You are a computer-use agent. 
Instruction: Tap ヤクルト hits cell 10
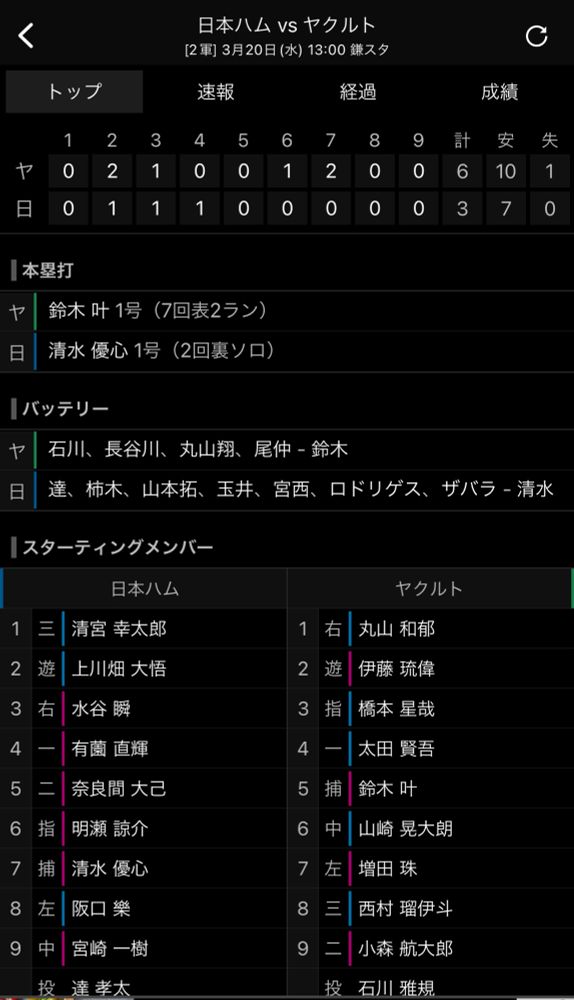point(506,171)
